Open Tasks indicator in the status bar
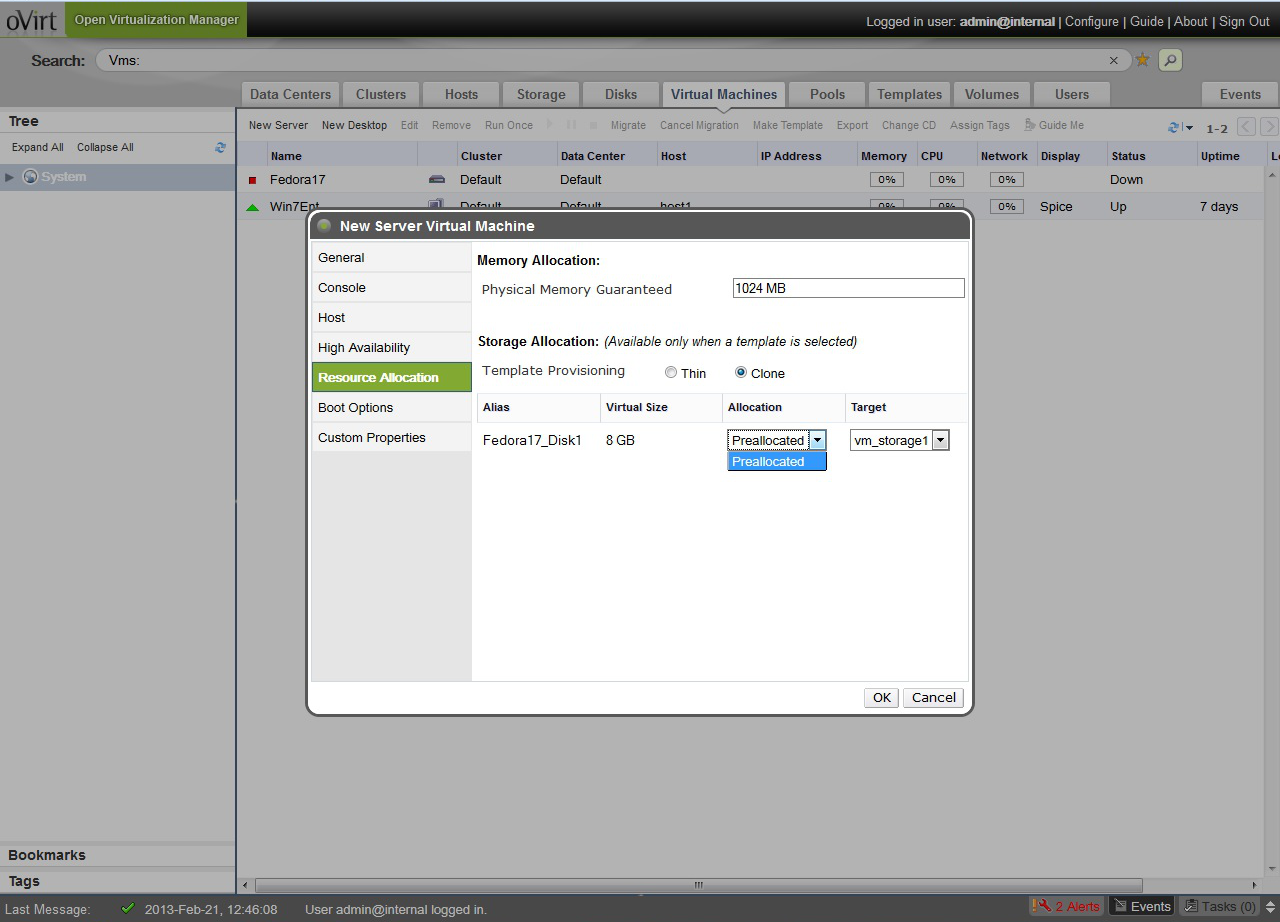 pos(1219,906)
